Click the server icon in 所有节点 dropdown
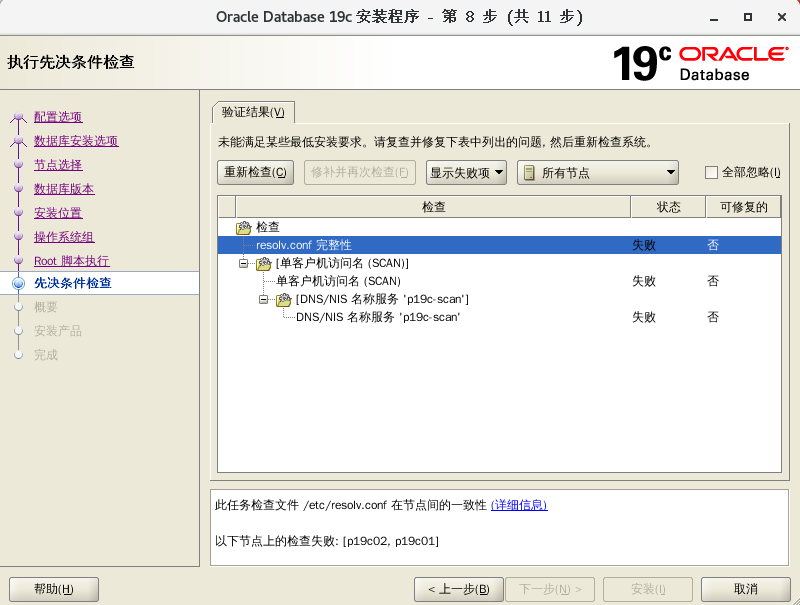Viewport: 800px width, 605px height. [530, 173]
